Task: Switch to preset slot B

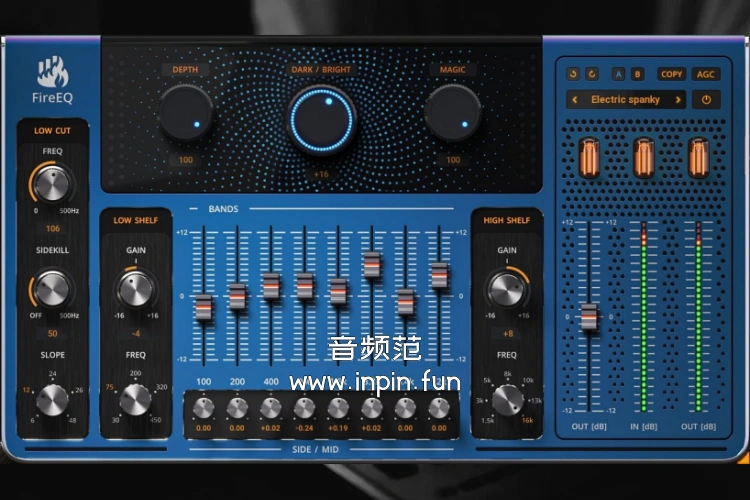Action: pyautogui.click(x=637, y=74)
